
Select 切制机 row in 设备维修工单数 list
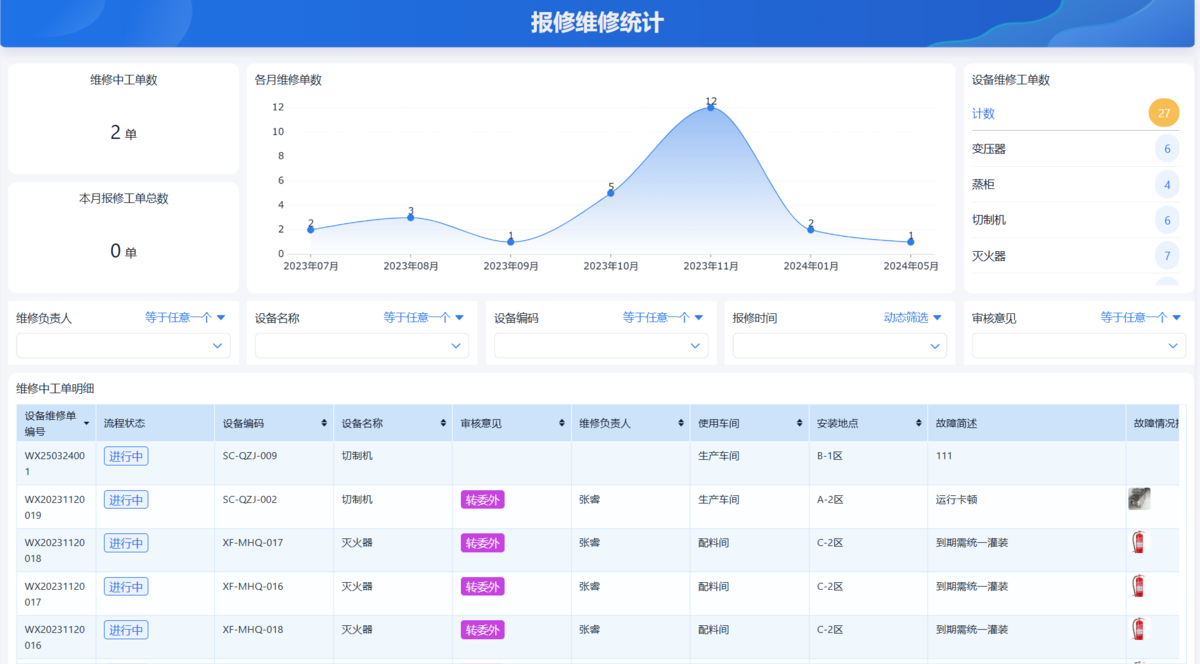click(x=1076, y=220)
